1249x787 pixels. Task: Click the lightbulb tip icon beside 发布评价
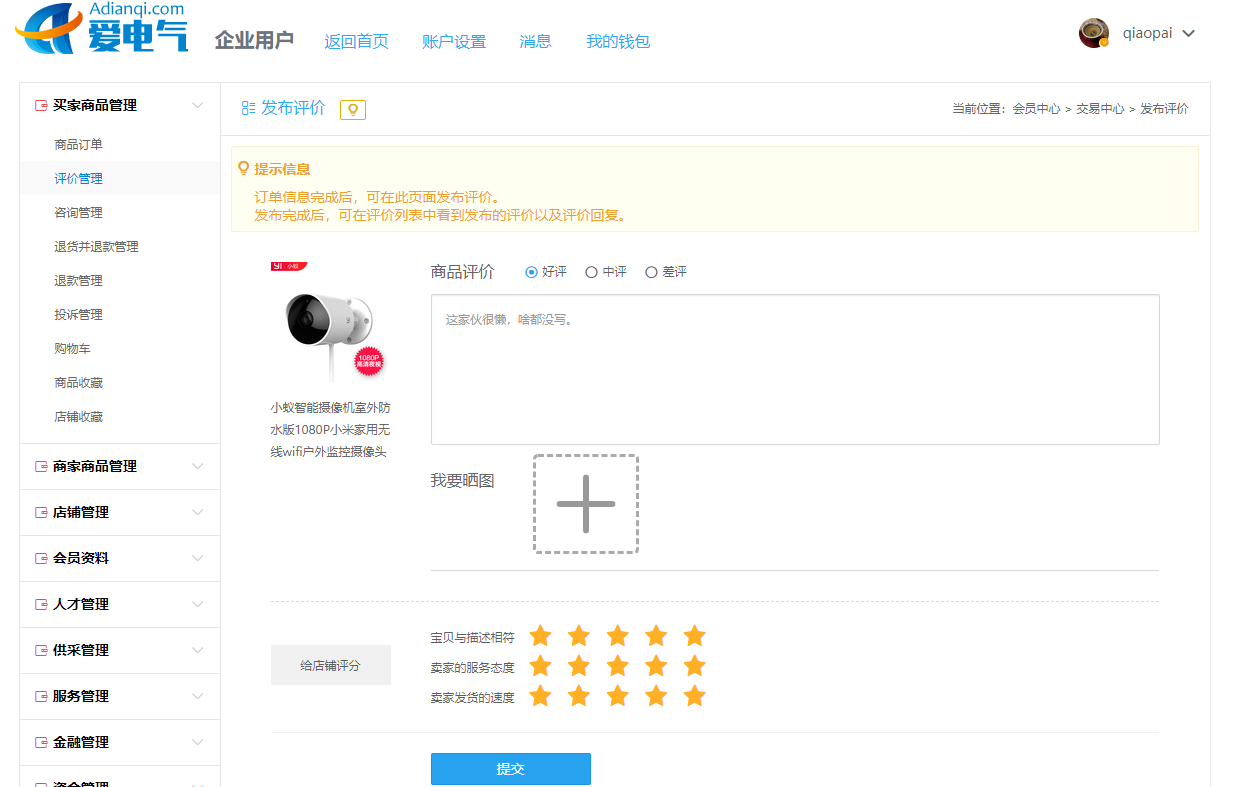[353, 110]
